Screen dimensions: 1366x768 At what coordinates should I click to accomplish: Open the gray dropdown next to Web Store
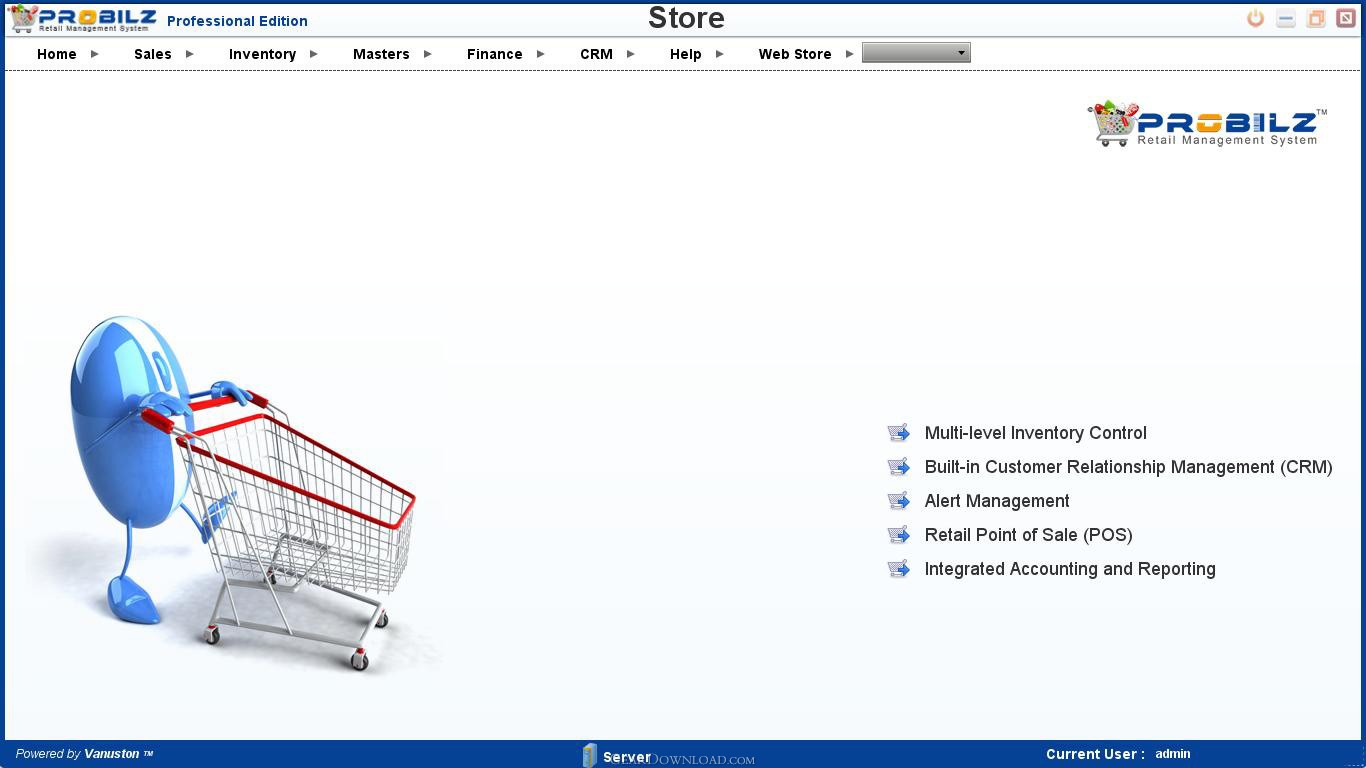click(x=916, y=53)
